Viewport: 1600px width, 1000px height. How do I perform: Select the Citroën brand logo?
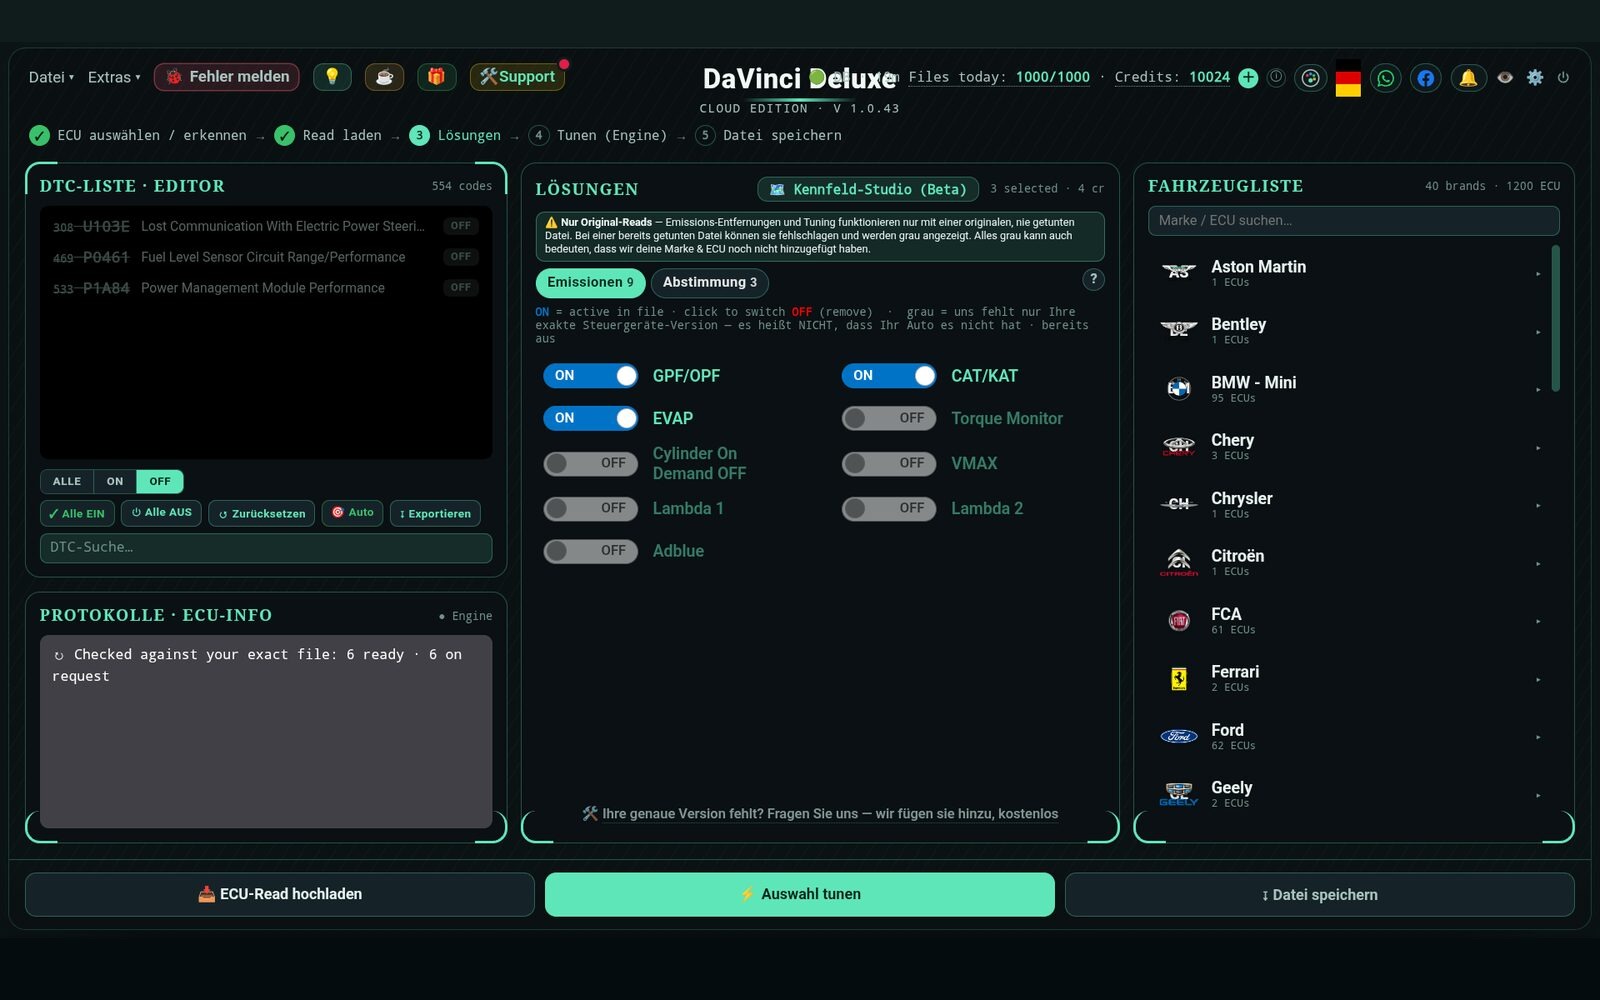[x=1179, y=562]
